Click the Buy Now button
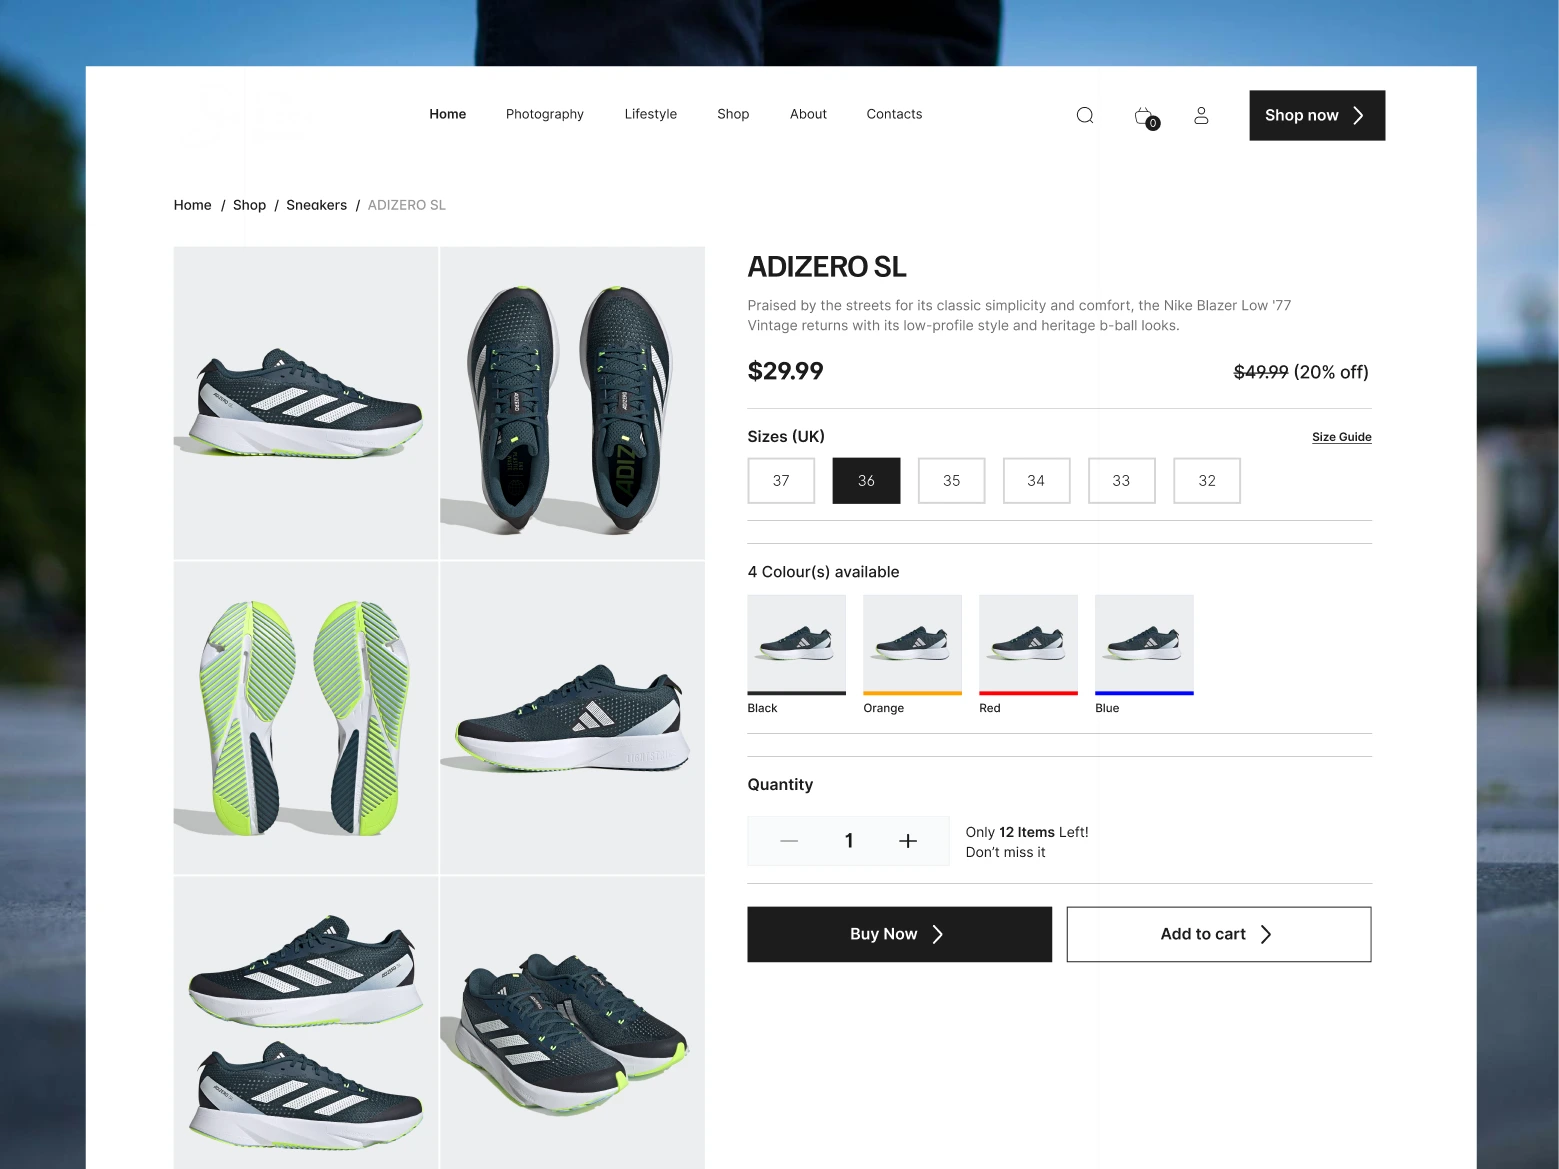Viewport: 1559px width, 1169px height. [899, 934]
